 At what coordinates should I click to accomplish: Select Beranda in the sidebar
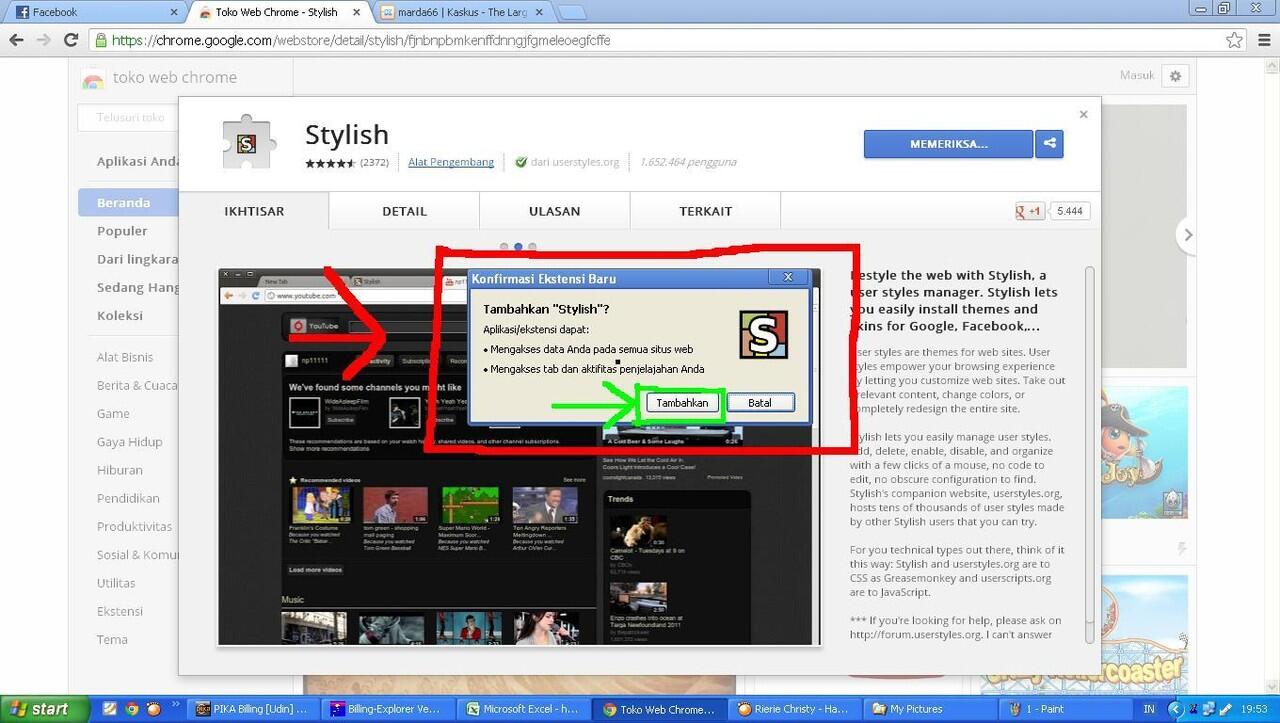[128, 202]
